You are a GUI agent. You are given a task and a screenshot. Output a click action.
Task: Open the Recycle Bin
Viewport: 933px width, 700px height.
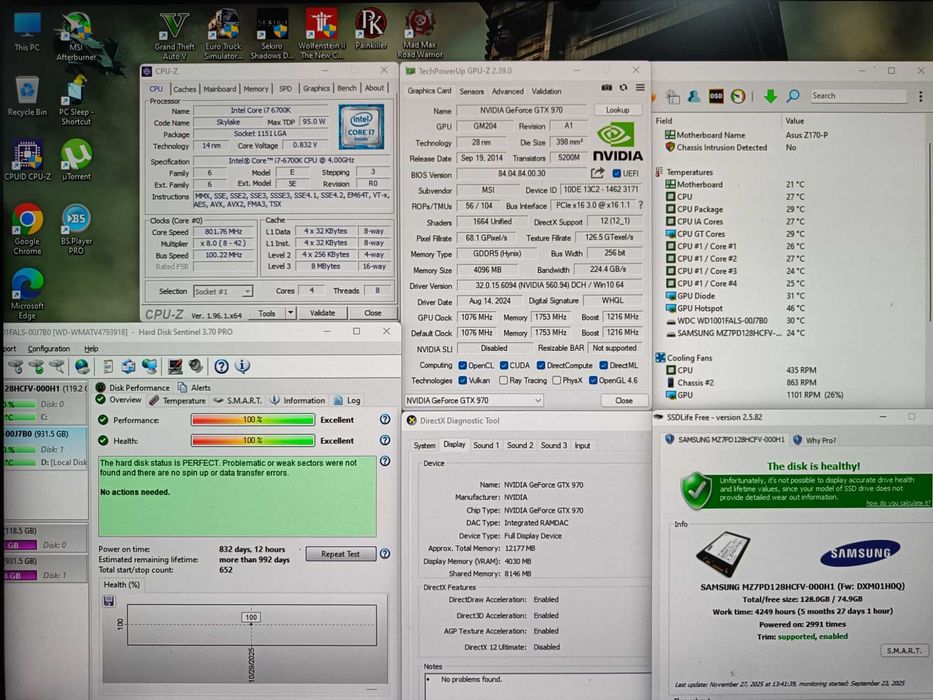point(27,96)
